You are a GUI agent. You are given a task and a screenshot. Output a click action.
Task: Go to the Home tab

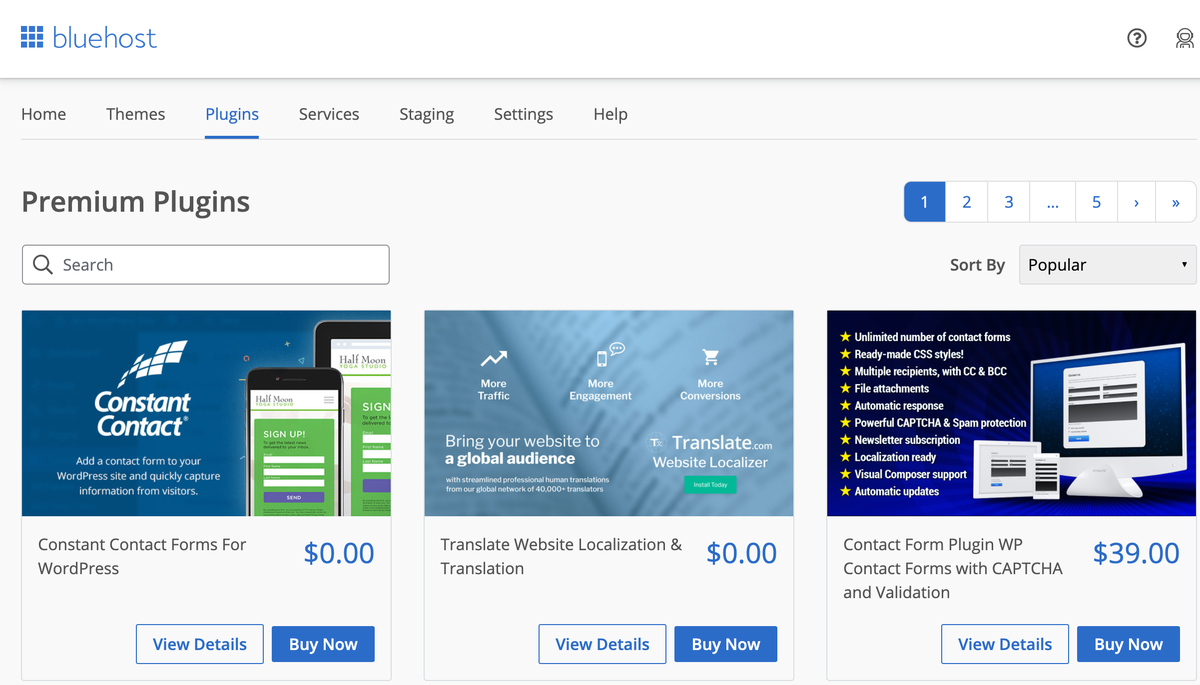pos(44,114)
